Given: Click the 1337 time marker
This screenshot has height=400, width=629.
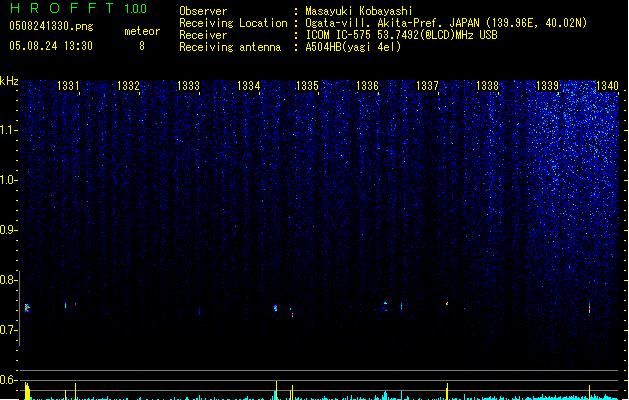Looking at the screenshot, I should 427,86.
